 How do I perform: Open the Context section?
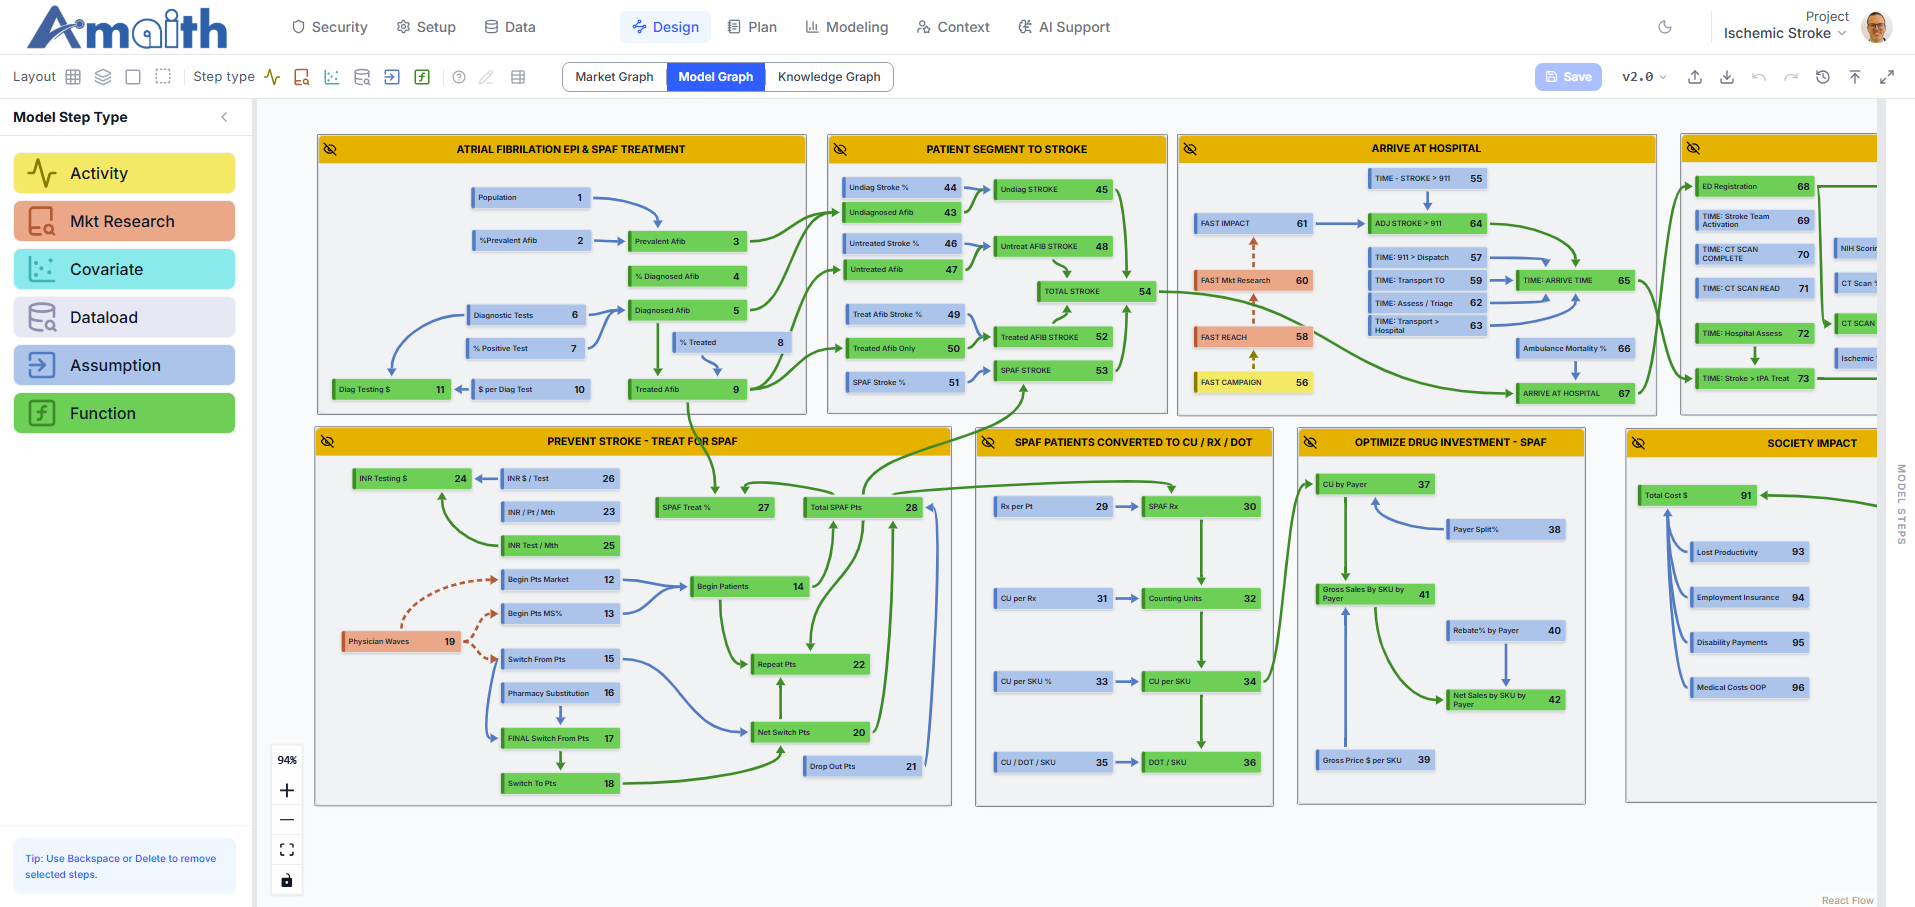point(953,27)
